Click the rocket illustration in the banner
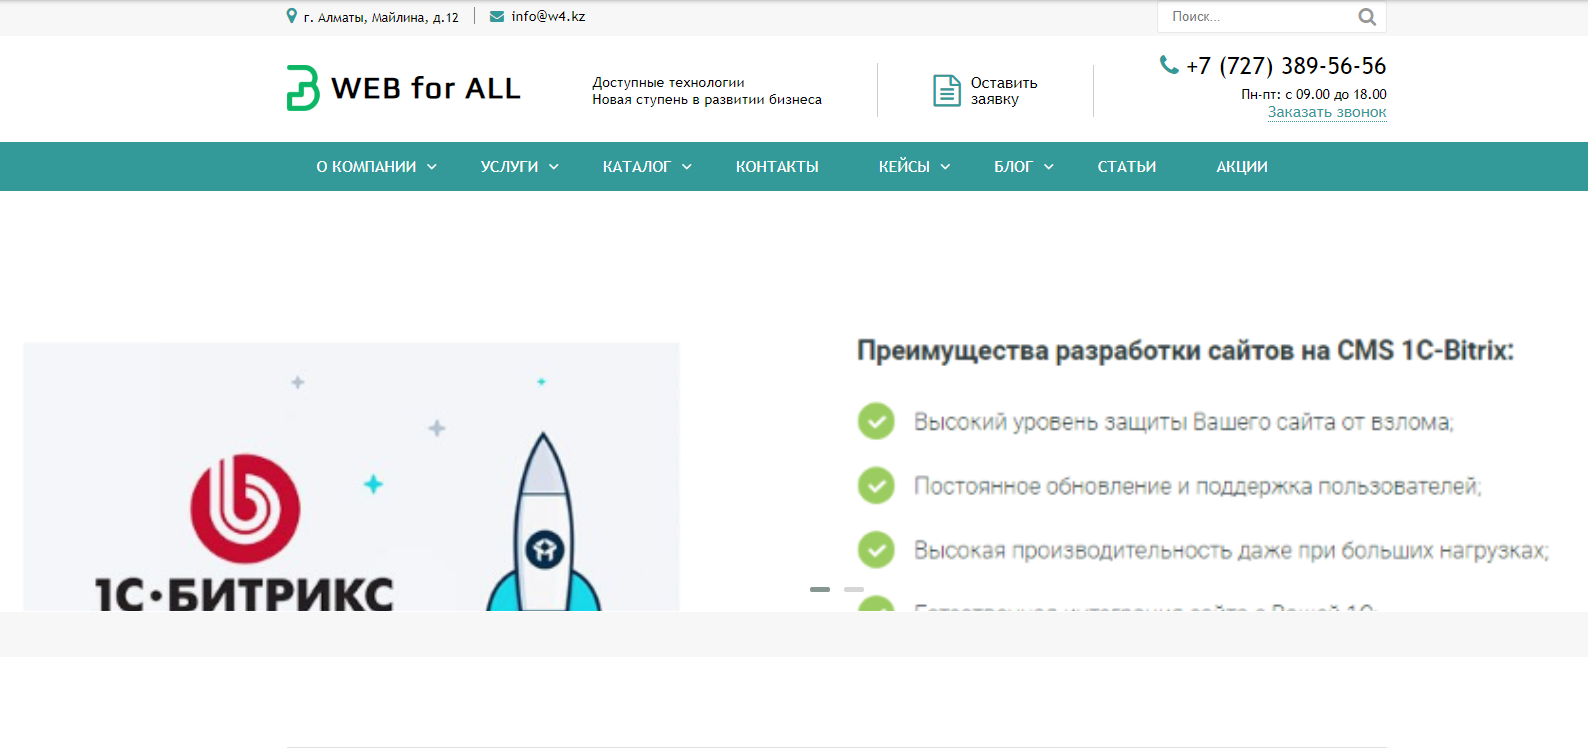This screenshot has width=1588, height=752. (543, 522)
